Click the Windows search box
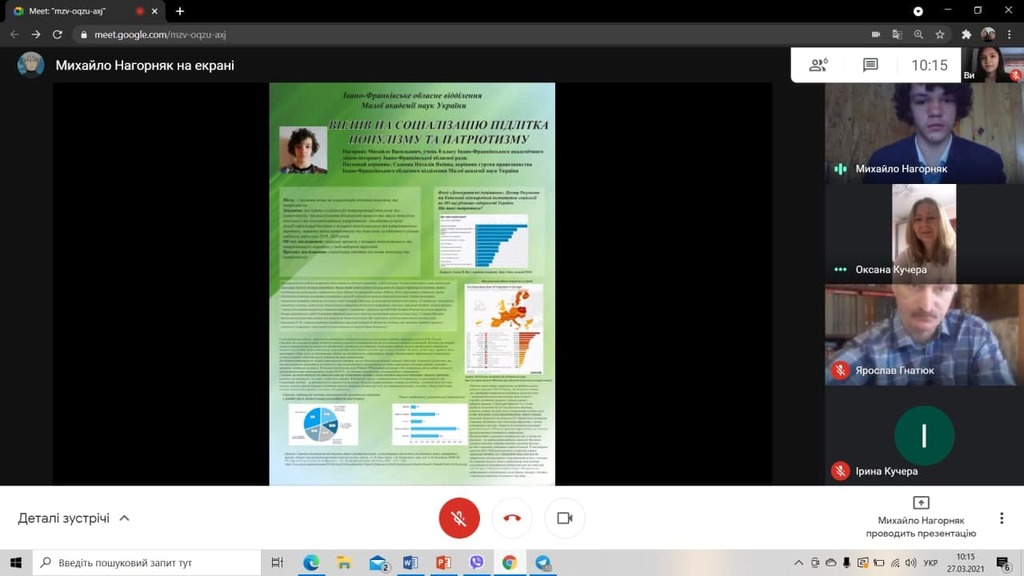The height and width of the screenshot is (576, 1024). point(148,563)
